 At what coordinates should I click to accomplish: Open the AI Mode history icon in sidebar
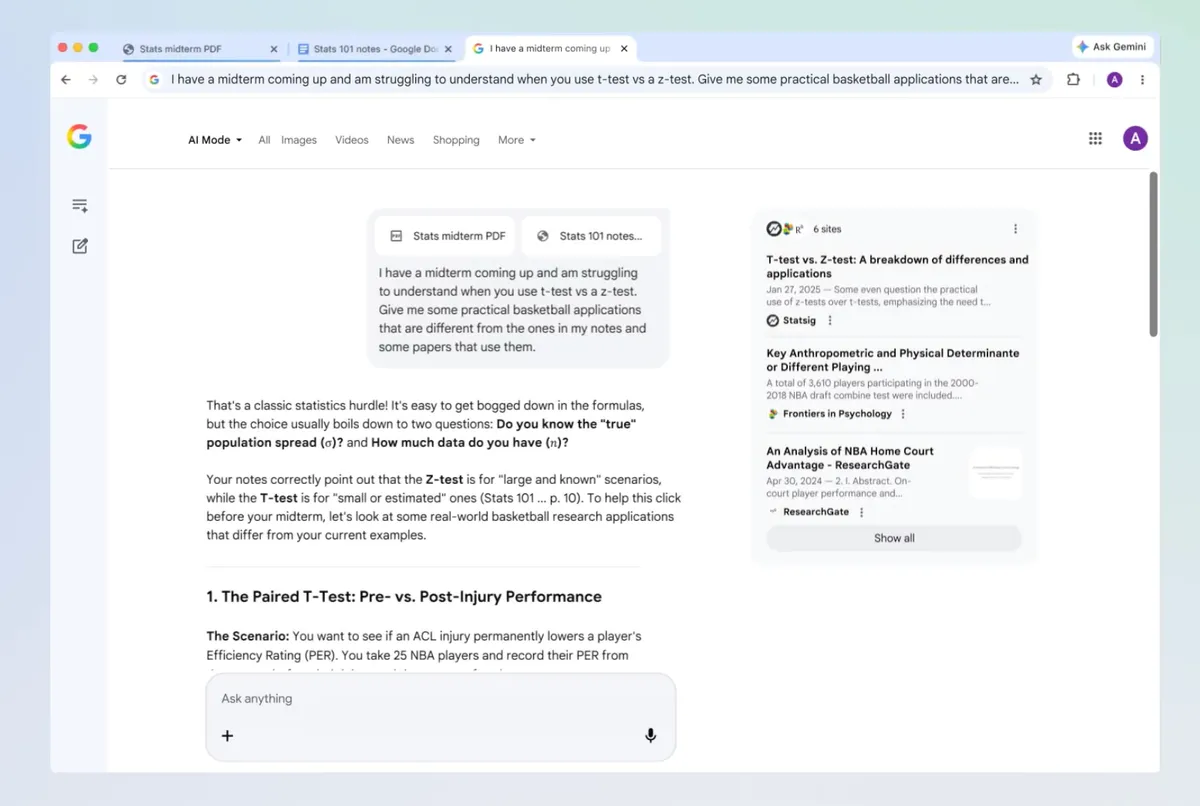click(80, 205)
